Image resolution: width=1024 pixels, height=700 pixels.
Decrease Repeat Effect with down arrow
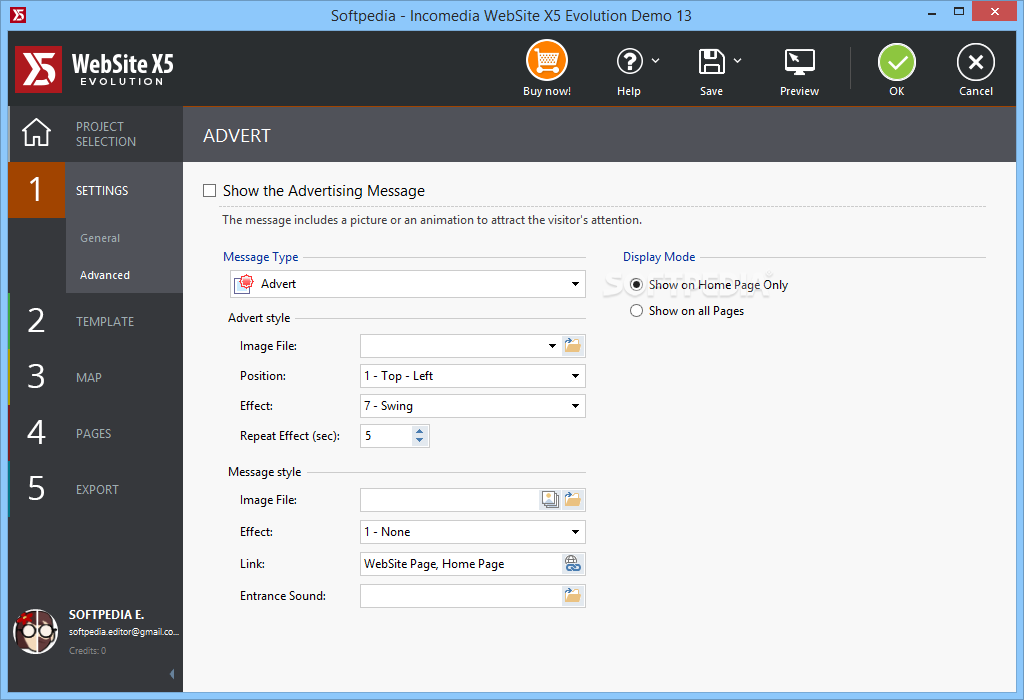click(420, 441)
